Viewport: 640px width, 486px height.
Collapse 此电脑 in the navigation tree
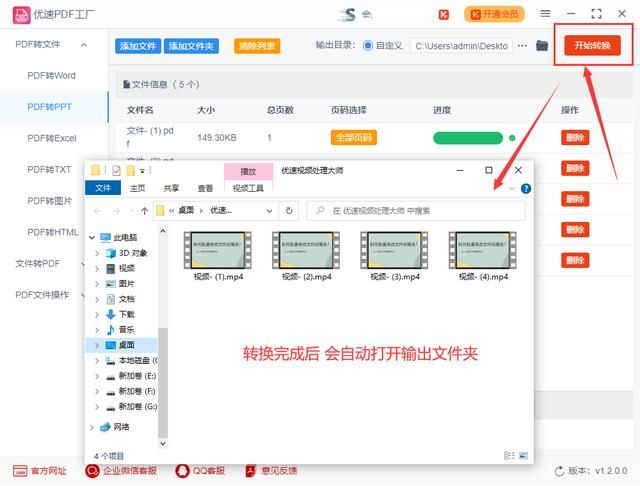click(92, 237)
